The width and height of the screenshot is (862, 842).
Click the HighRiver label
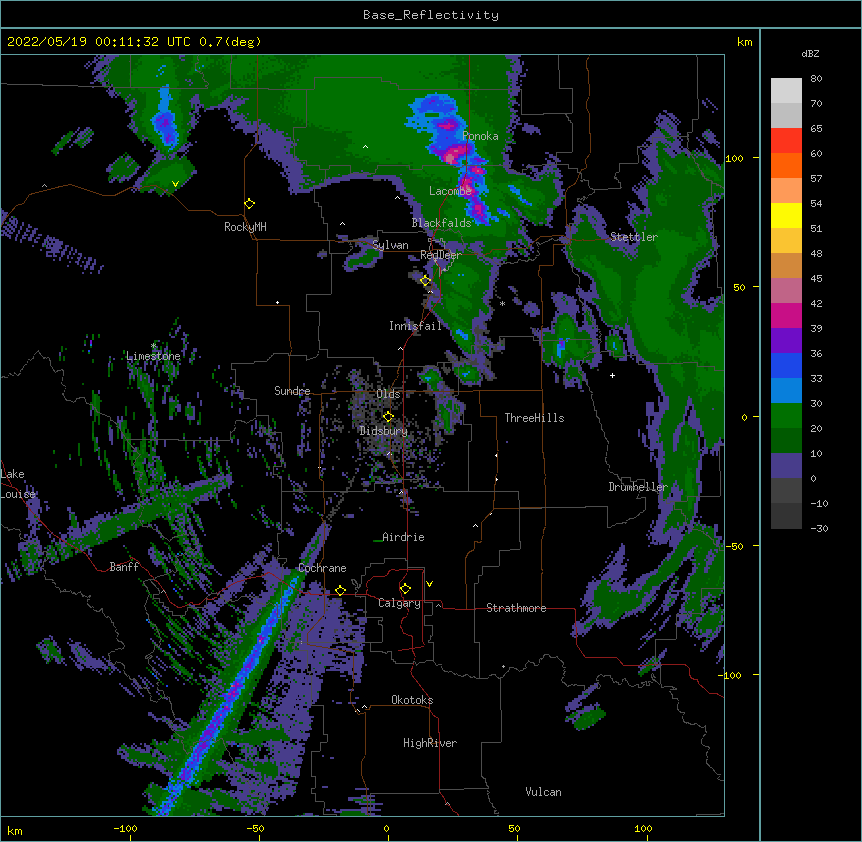click(430, 743)
